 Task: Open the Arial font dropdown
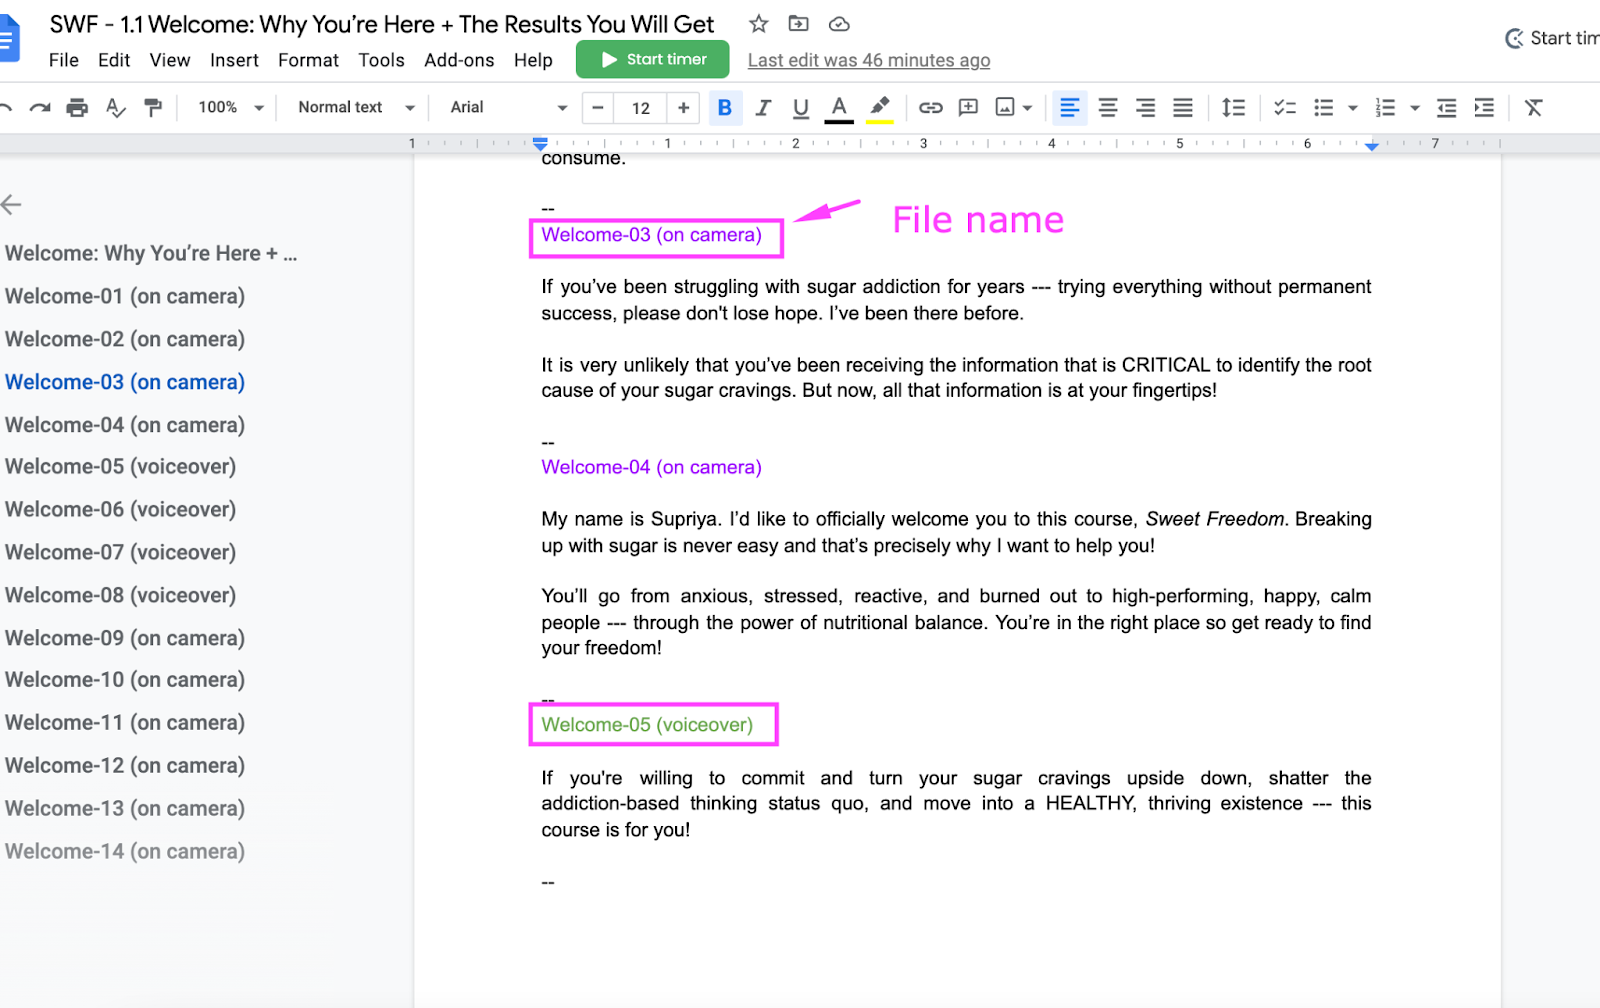point(507,108)
